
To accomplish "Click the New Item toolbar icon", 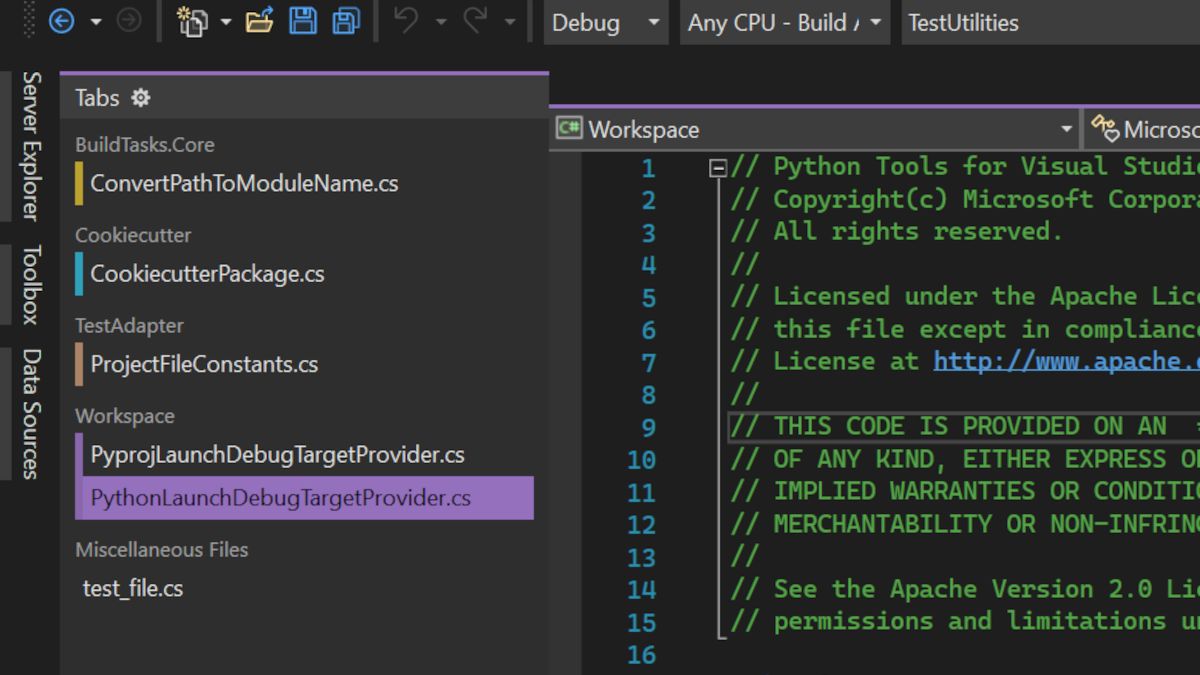I will coord(191,21).
